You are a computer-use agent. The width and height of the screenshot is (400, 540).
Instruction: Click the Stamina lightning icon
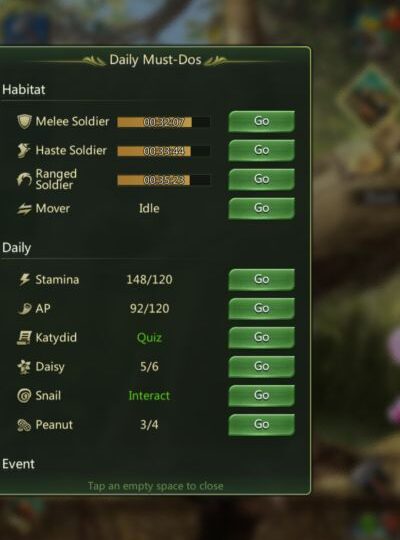coord(24,279)
